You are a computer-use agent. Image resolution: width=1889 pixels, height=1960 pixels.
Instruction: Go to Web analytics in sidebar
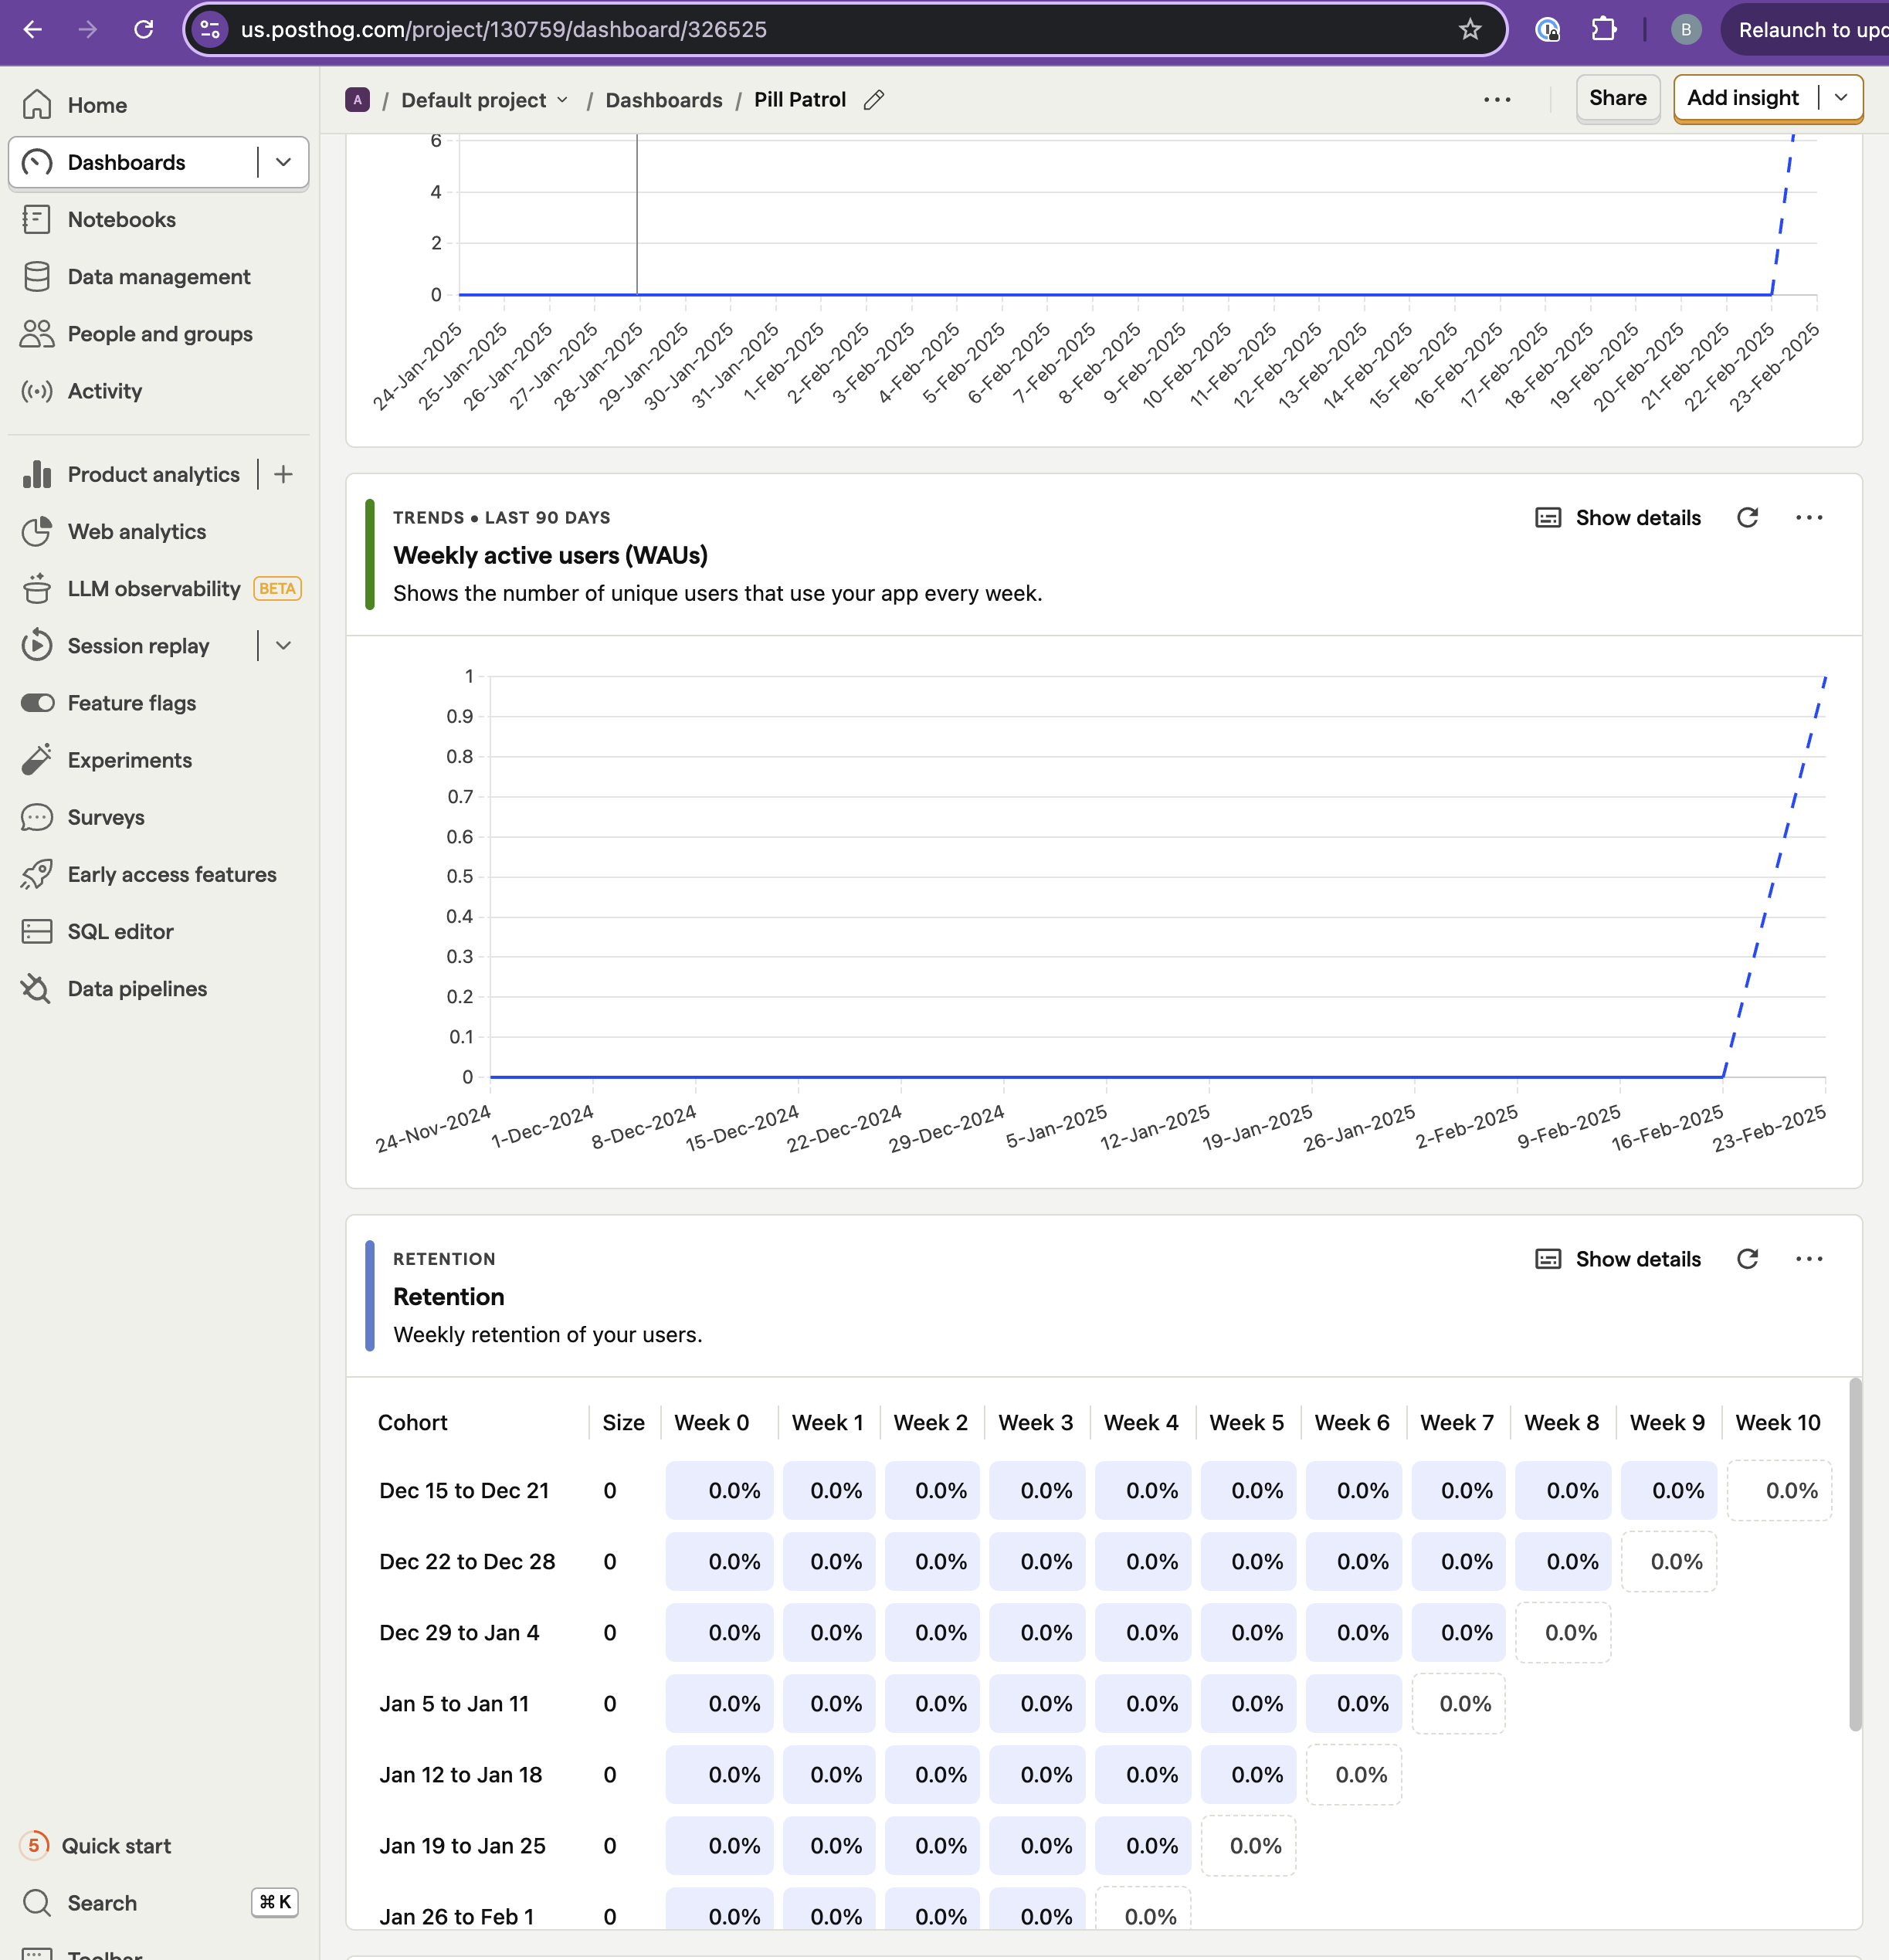[136, 532]
